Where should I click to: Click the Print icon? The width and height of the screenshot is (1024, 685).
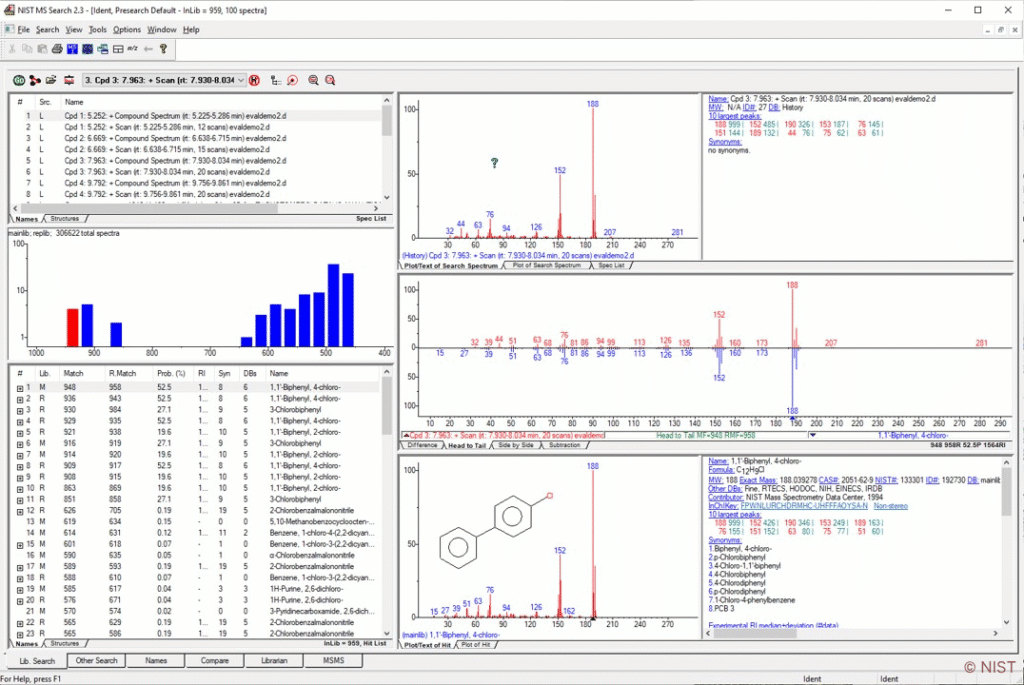pos(57,48)
